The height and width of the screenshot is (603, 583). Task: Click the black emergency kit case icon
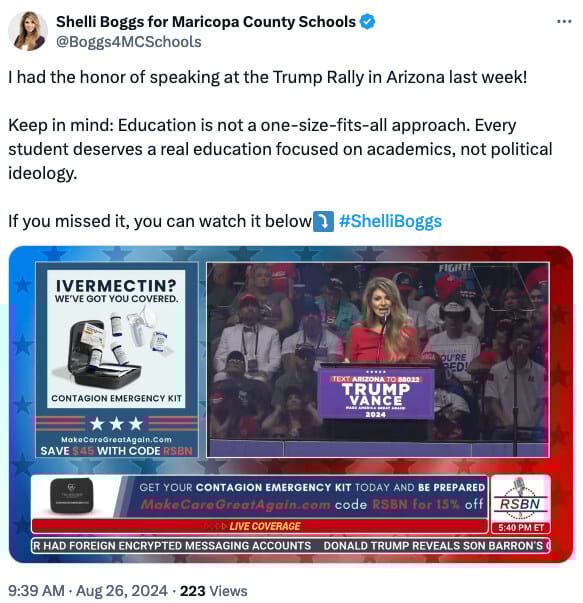pos(72,496)
